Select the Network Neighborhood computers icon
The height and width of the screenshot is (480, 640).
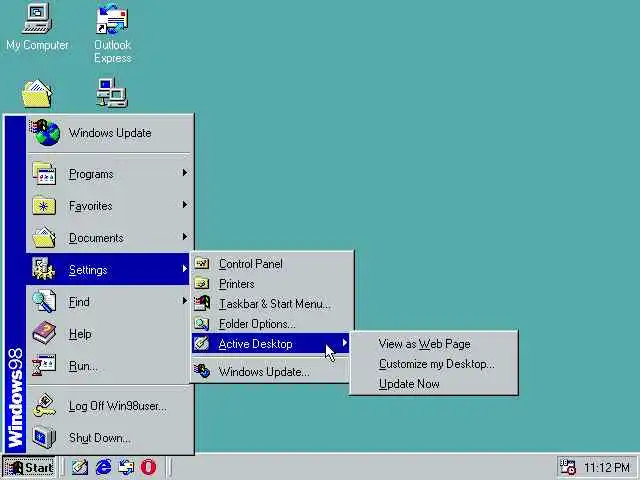pos(112,93)
